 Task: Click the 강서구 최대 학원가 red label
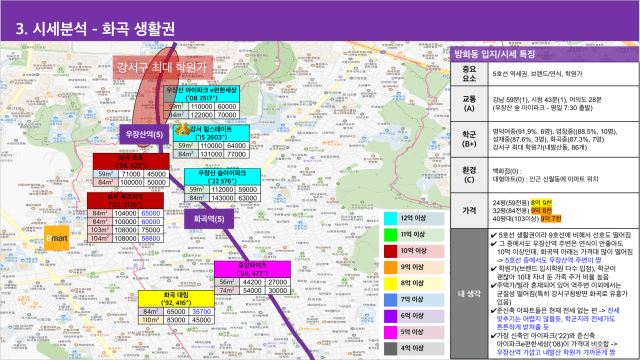click(162, 67)
